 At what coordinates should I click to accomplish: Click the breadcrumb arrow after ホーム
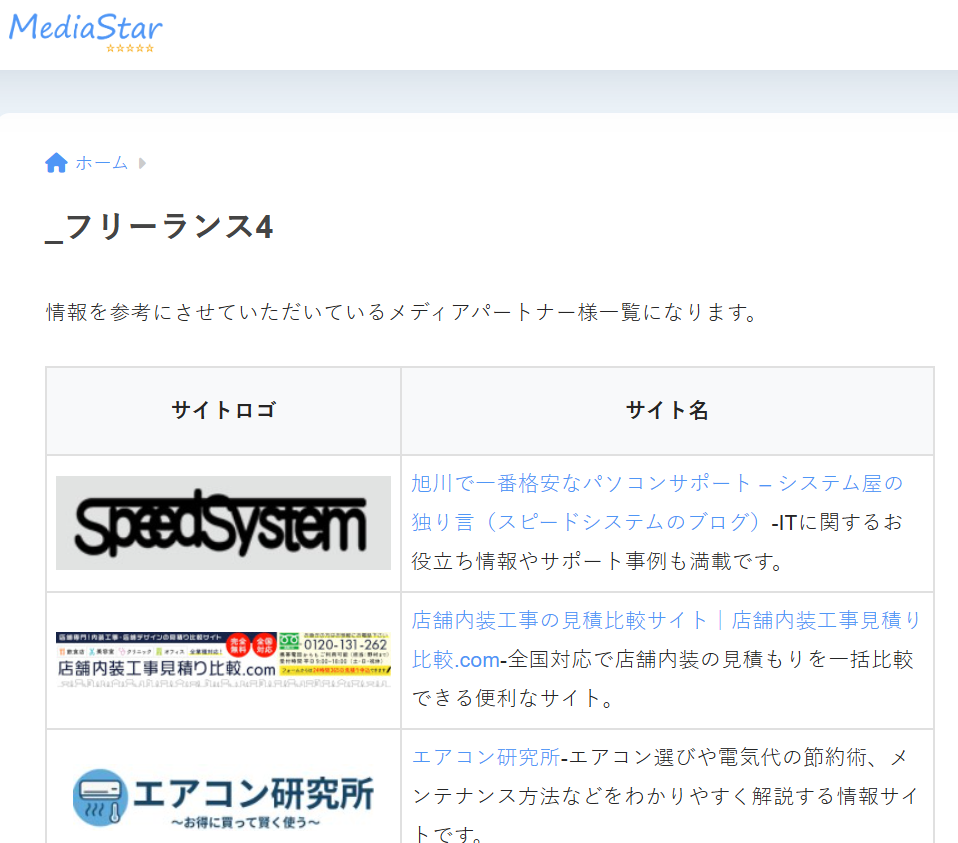coord(142,163)
